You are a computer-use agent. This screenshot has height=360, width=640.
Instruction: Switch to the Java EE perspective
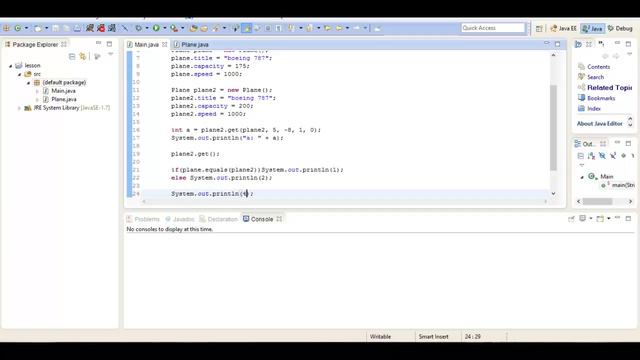pos(563,28)
